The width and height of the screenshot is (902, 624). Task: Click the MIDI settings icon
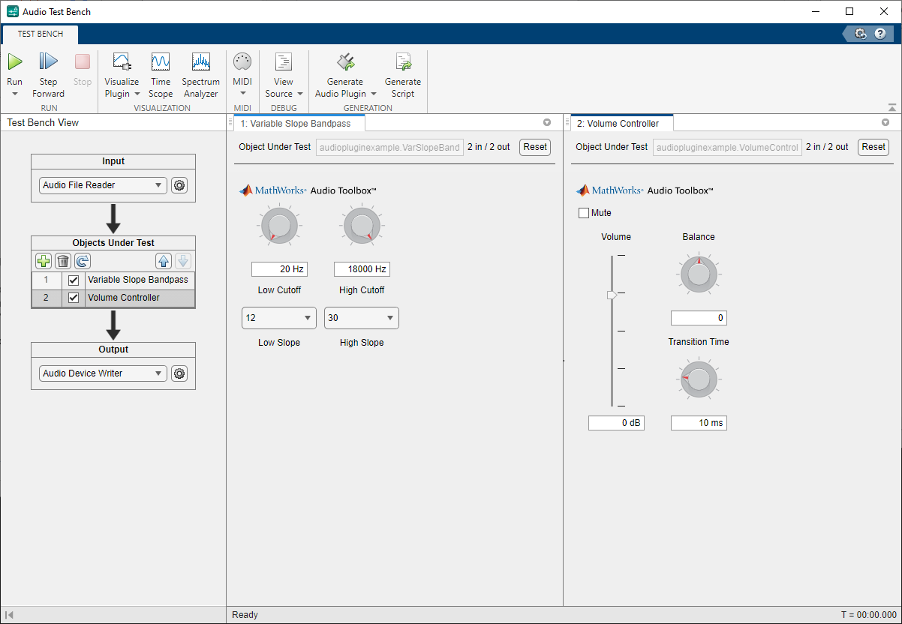[241, 62]
